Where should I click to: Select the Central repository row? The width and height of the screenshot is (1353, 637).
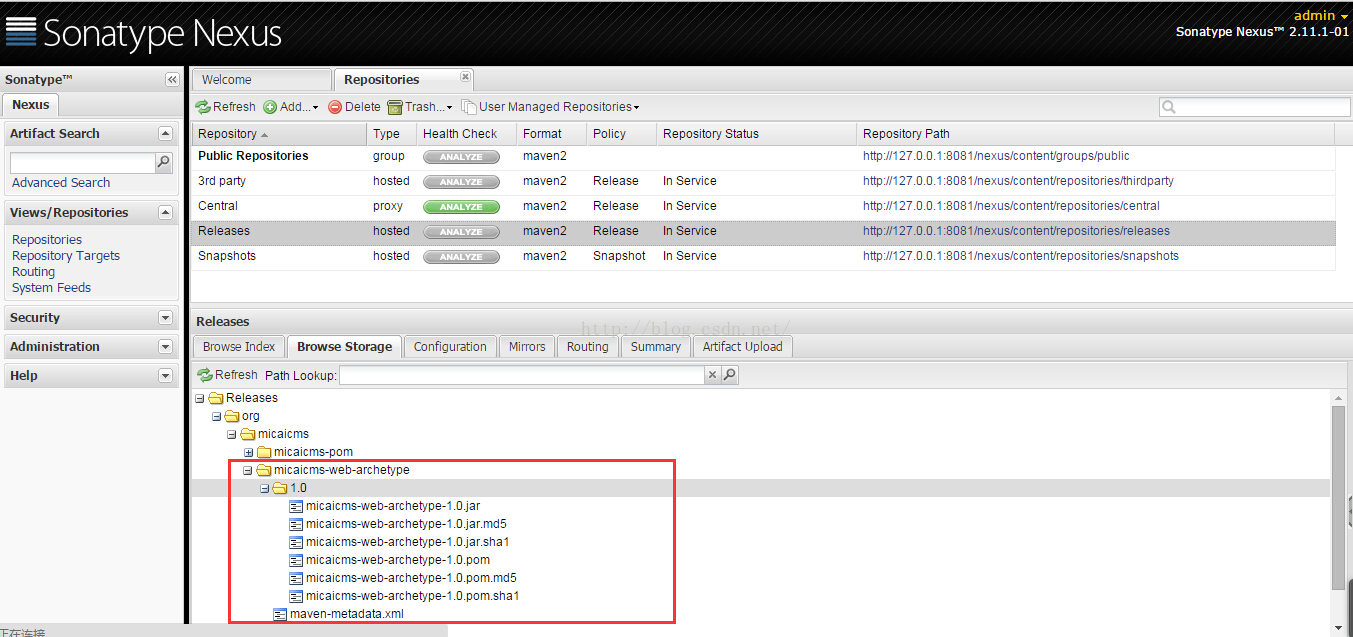point(763,206)
